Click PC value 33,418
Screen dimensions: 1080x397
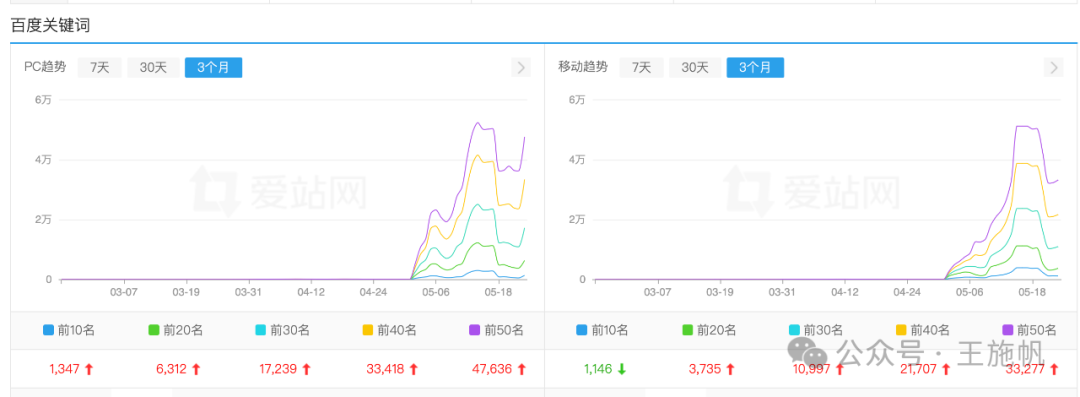[386, 369]
